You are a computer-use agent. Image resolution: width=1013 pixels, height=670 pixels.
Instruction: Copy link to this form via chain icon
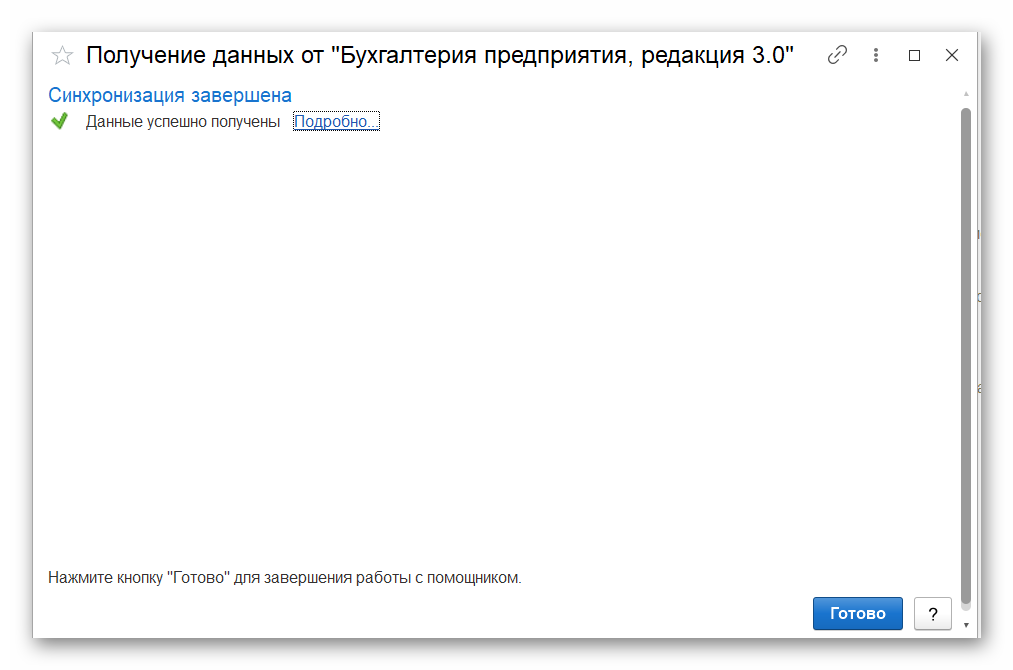coord(837,55)
